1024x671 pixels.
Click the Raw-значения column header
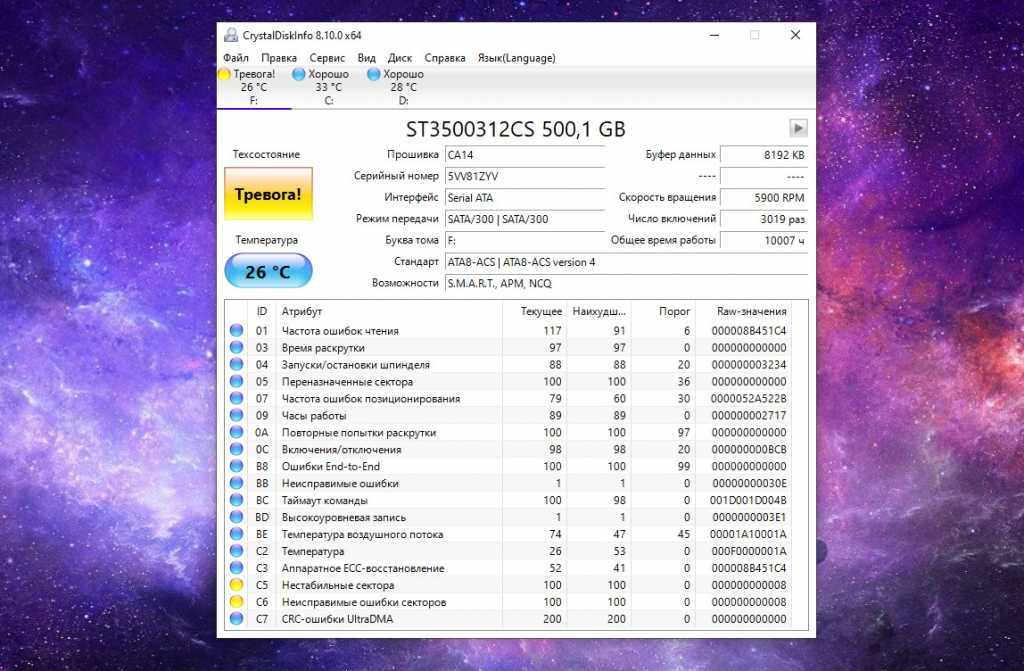point(751,311)
